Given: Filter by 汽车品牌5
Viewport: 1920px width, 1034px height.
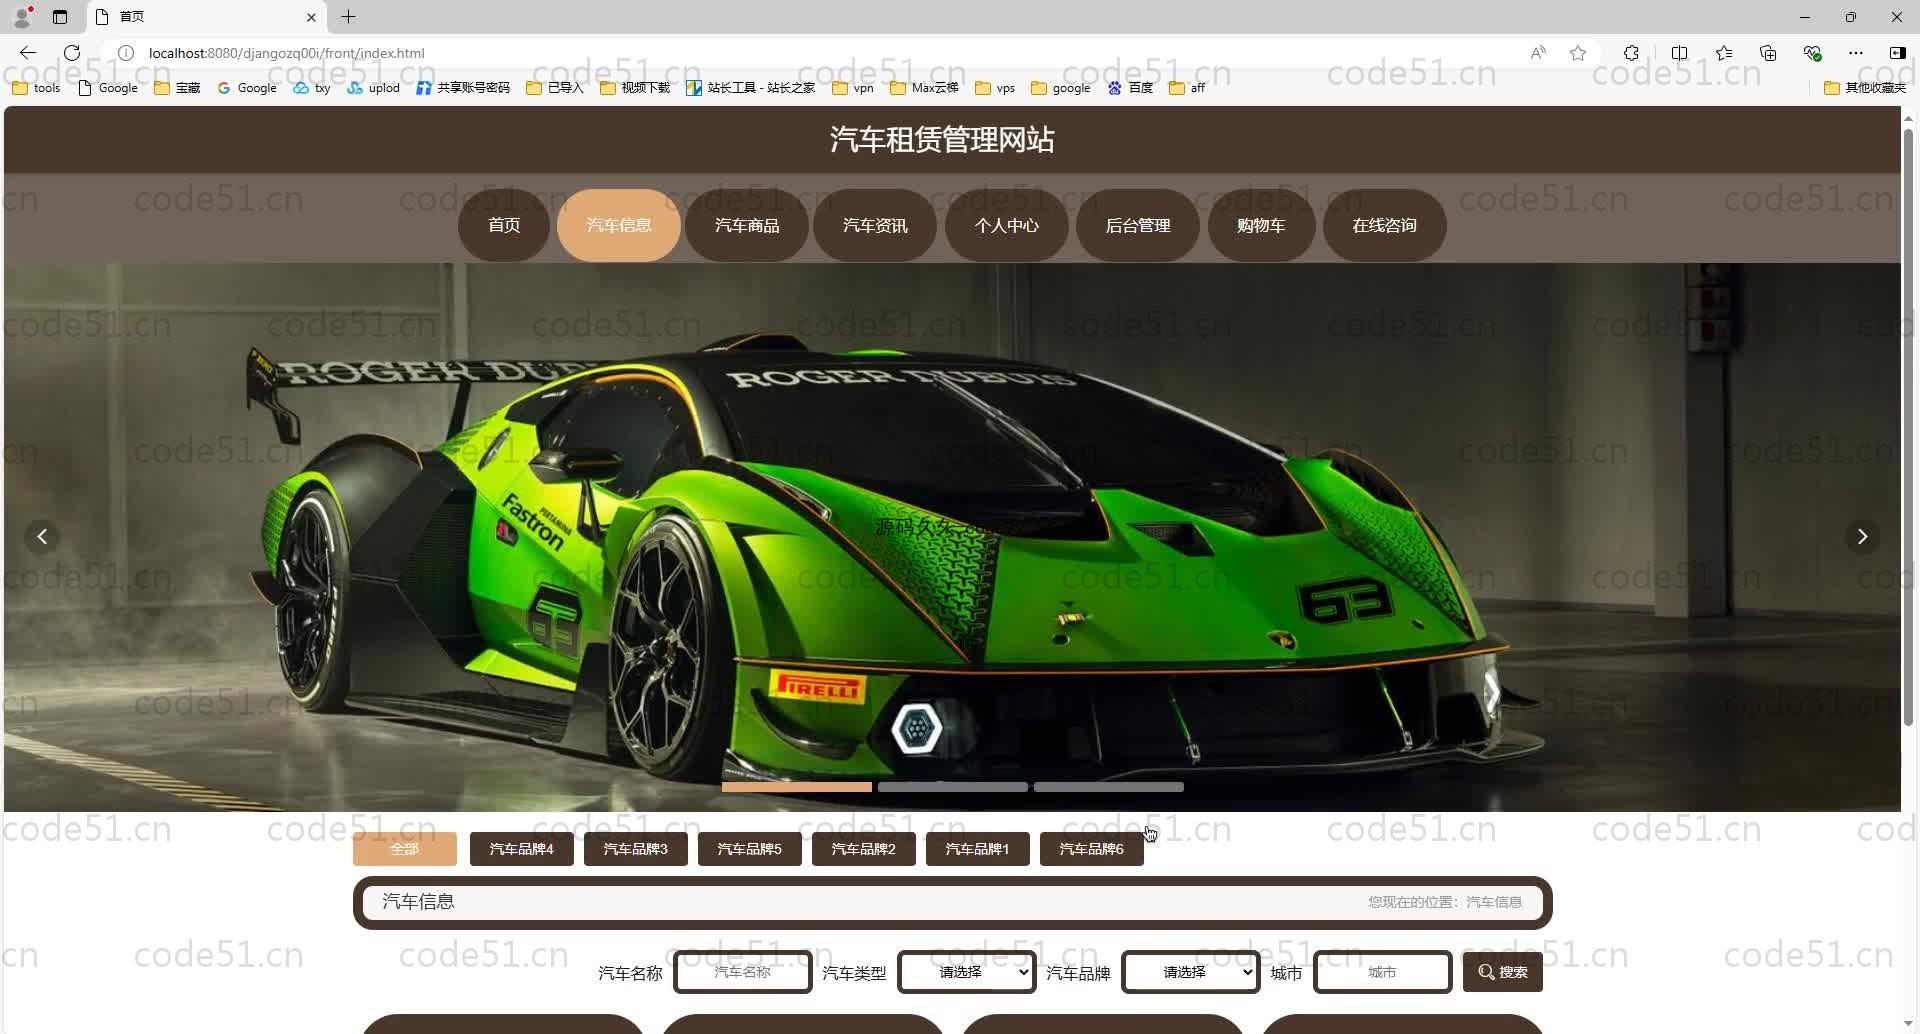Looking at the screenshot, I should point(750,849).
